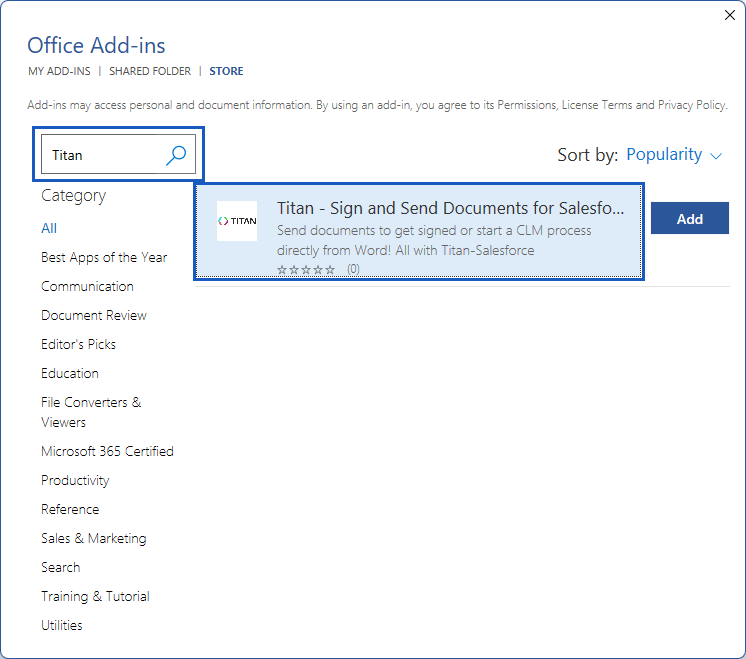
Task: Click the 'Sort by:' label
Action: (588, 155)
